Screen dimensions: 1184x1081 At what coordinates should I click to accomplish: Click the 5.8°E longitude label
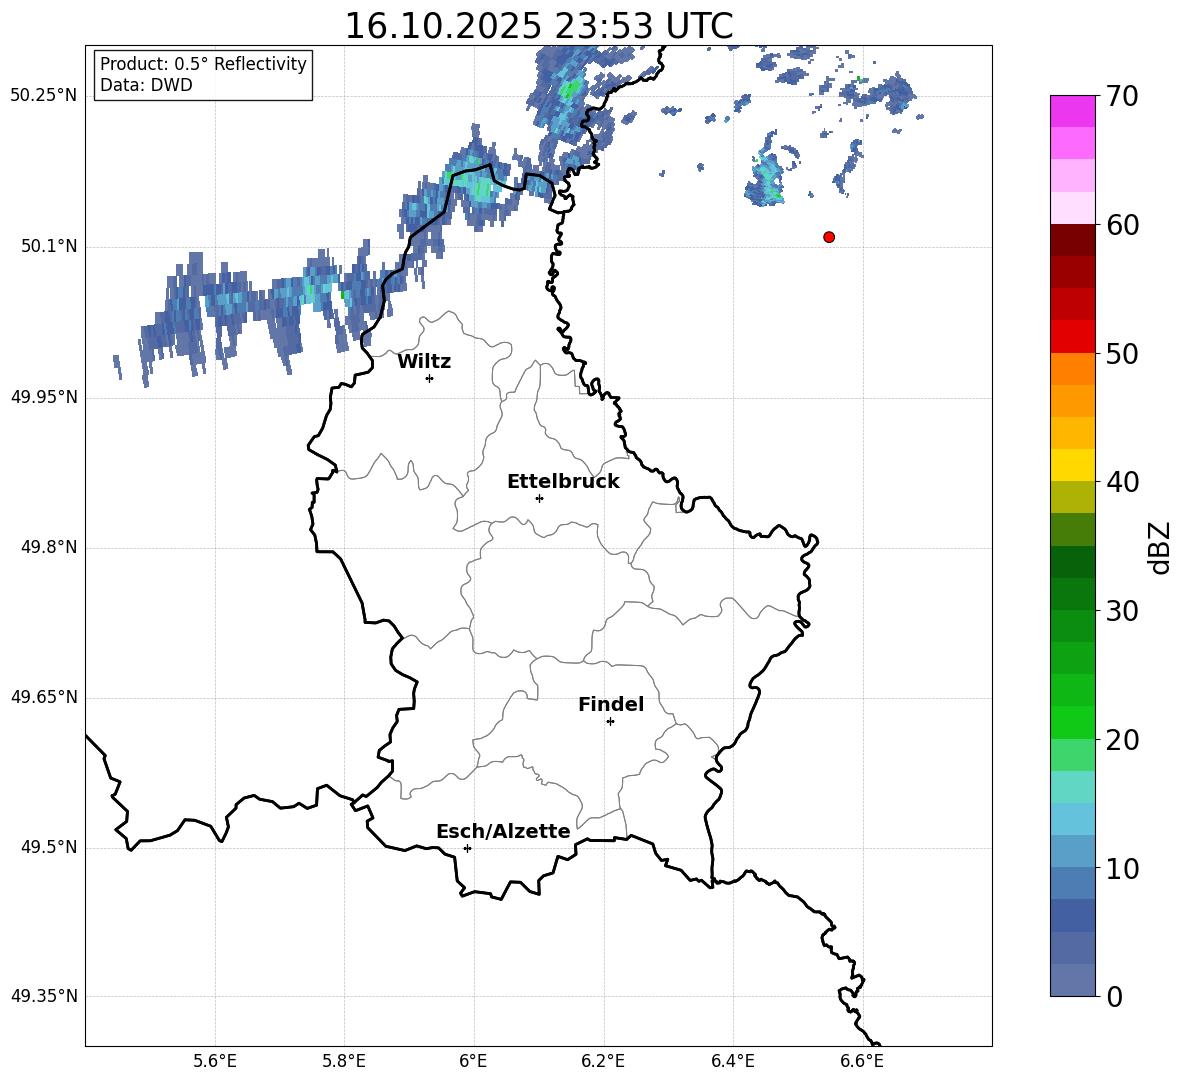(x=344, y=1061)
